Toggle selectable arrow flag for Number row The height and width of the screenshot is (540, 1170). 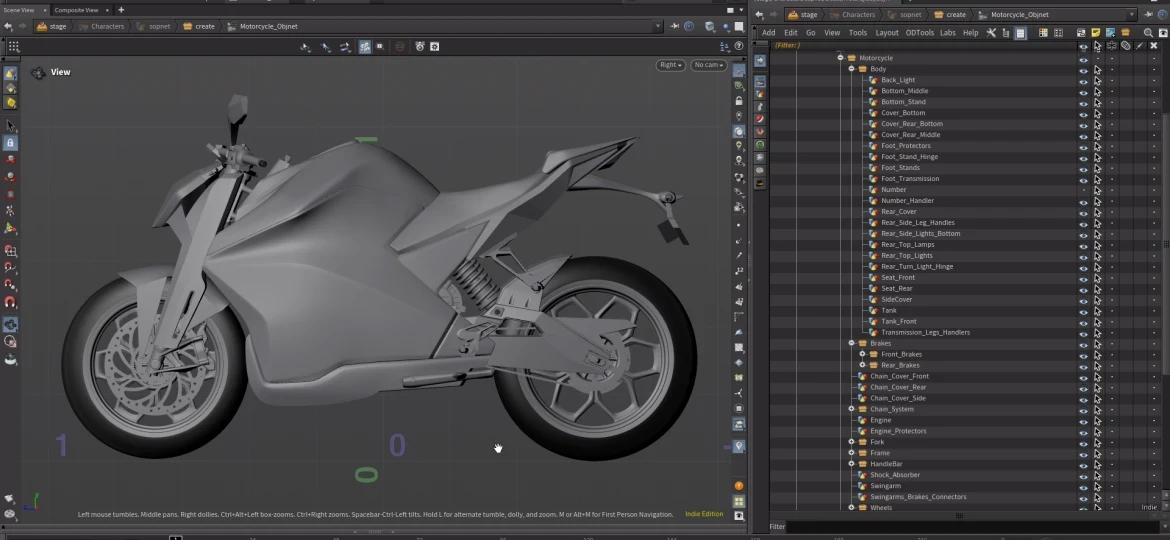pos(1098,189)
